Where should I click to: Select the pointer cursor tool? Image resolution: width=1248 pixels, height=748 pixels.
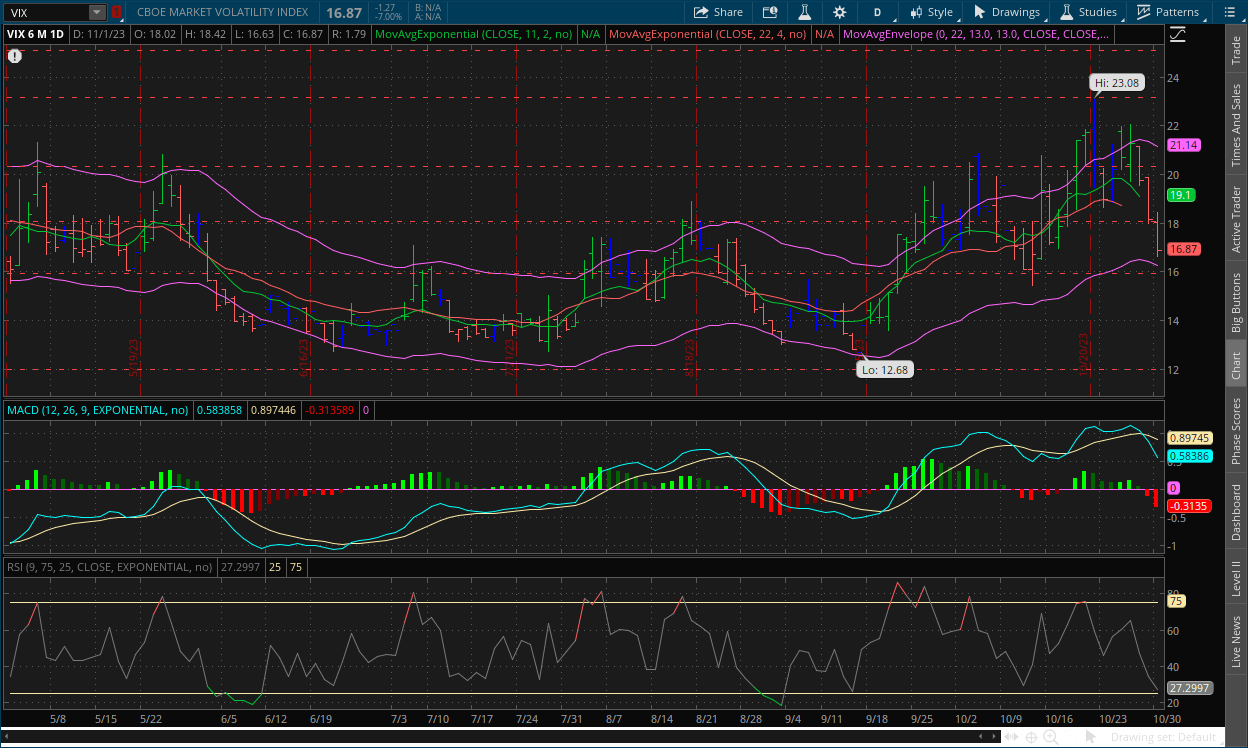[1089, 737]
